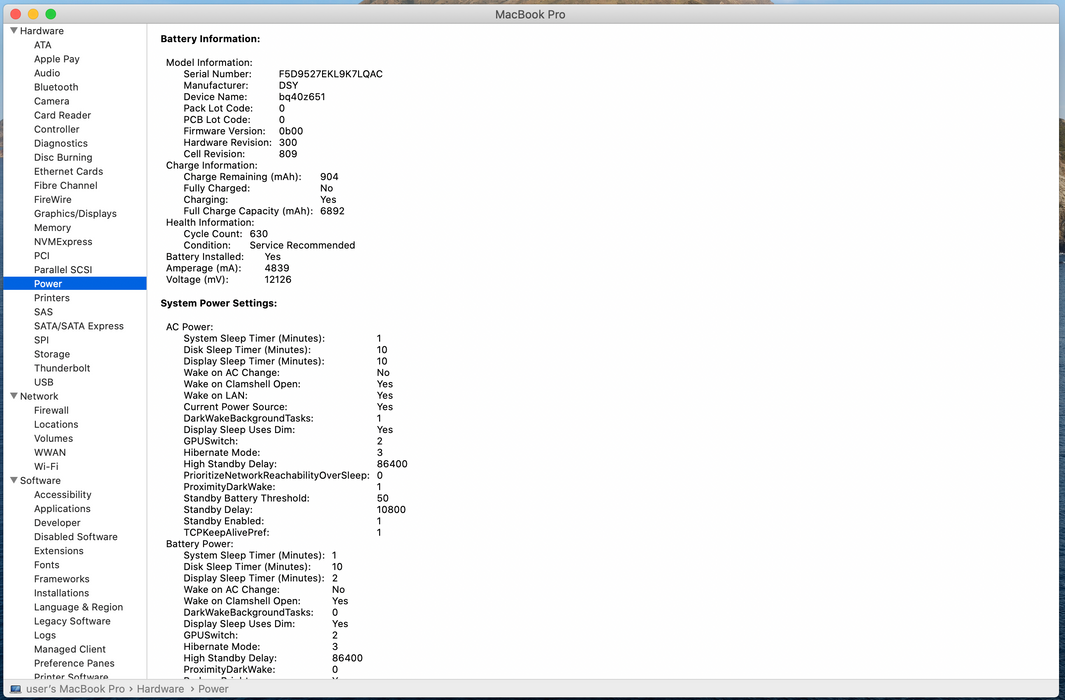The image size is (1065, 700).
Task: Select Applications under Software
Action: 62,509
